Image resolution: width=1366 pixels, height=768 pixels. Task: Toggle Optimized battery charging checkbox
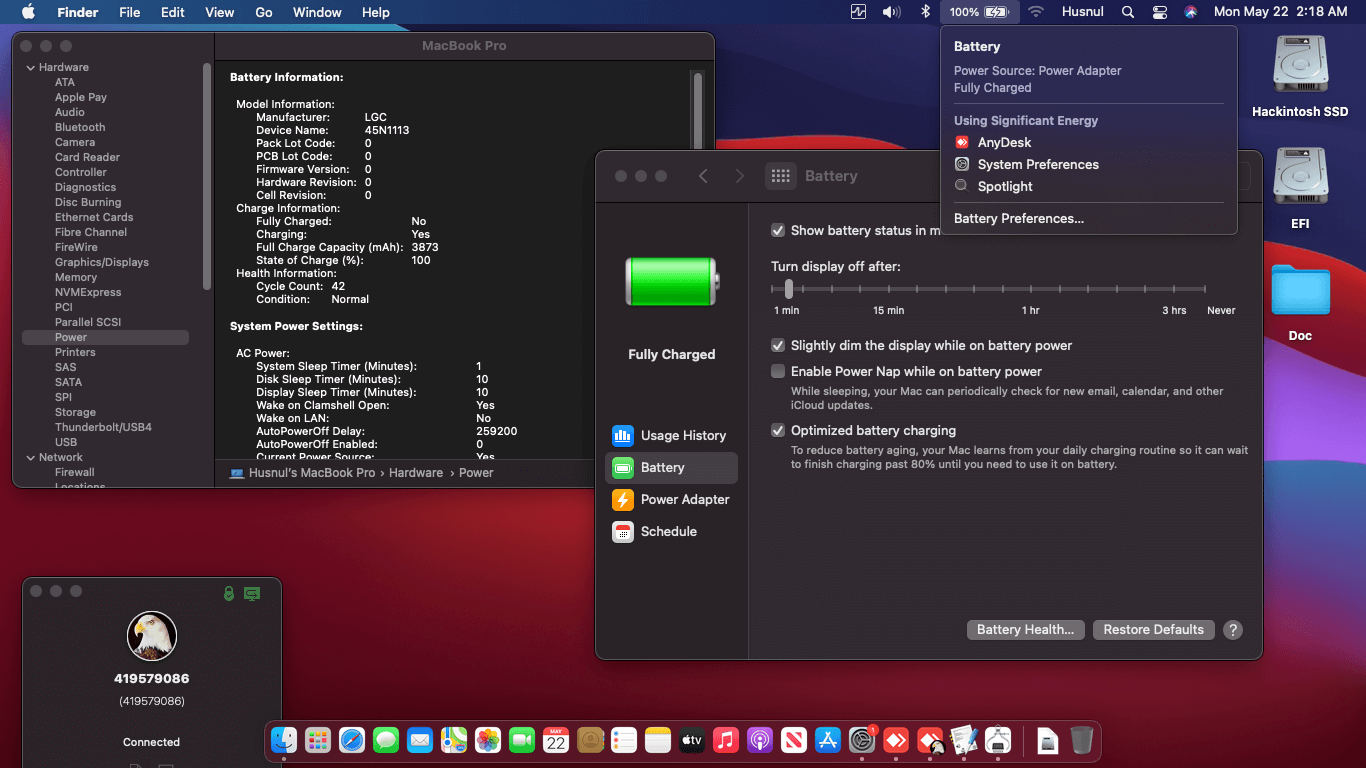(778, 430)
